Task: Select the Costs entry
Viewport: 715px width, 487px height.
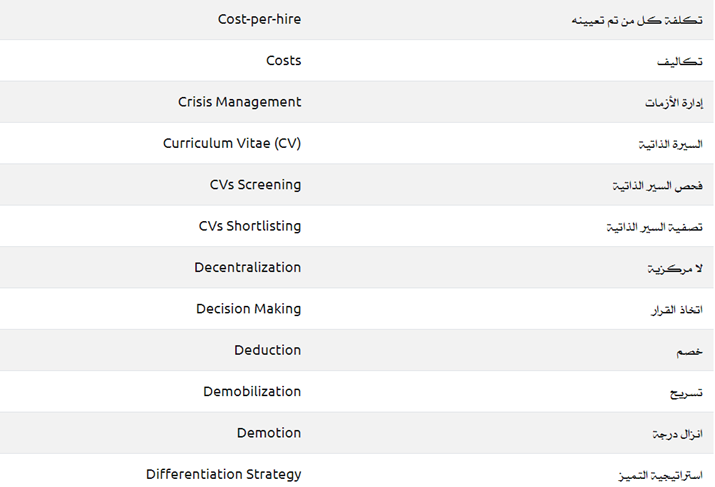Action: [283, 61]
